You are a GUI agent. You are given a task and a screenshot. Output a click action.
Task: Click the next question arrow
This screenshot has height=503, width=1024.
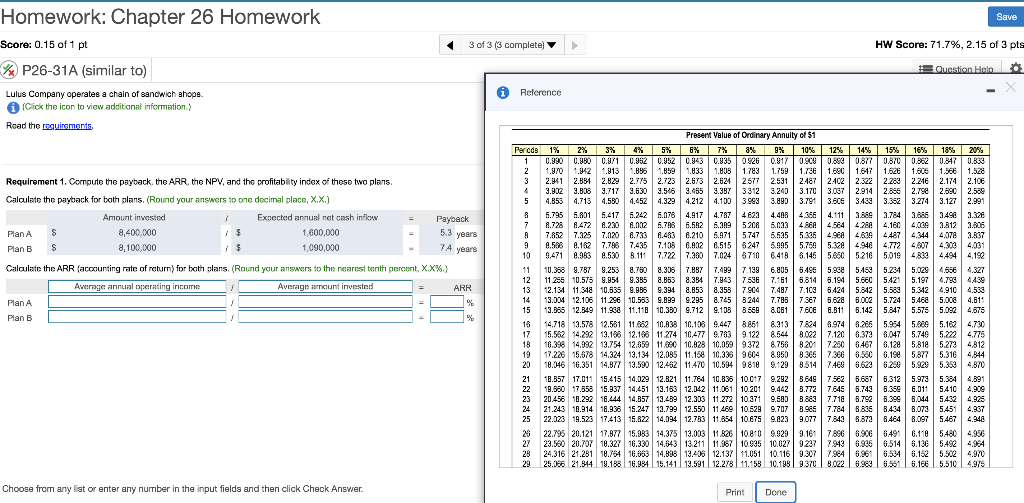[574, 46]
